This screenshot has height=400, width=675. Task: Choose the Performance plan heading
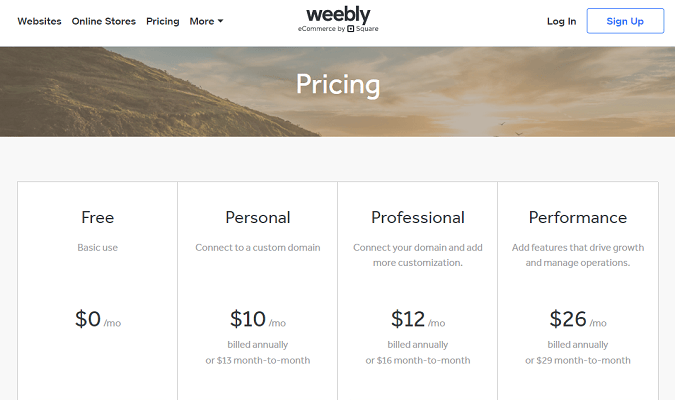(577, 217)
